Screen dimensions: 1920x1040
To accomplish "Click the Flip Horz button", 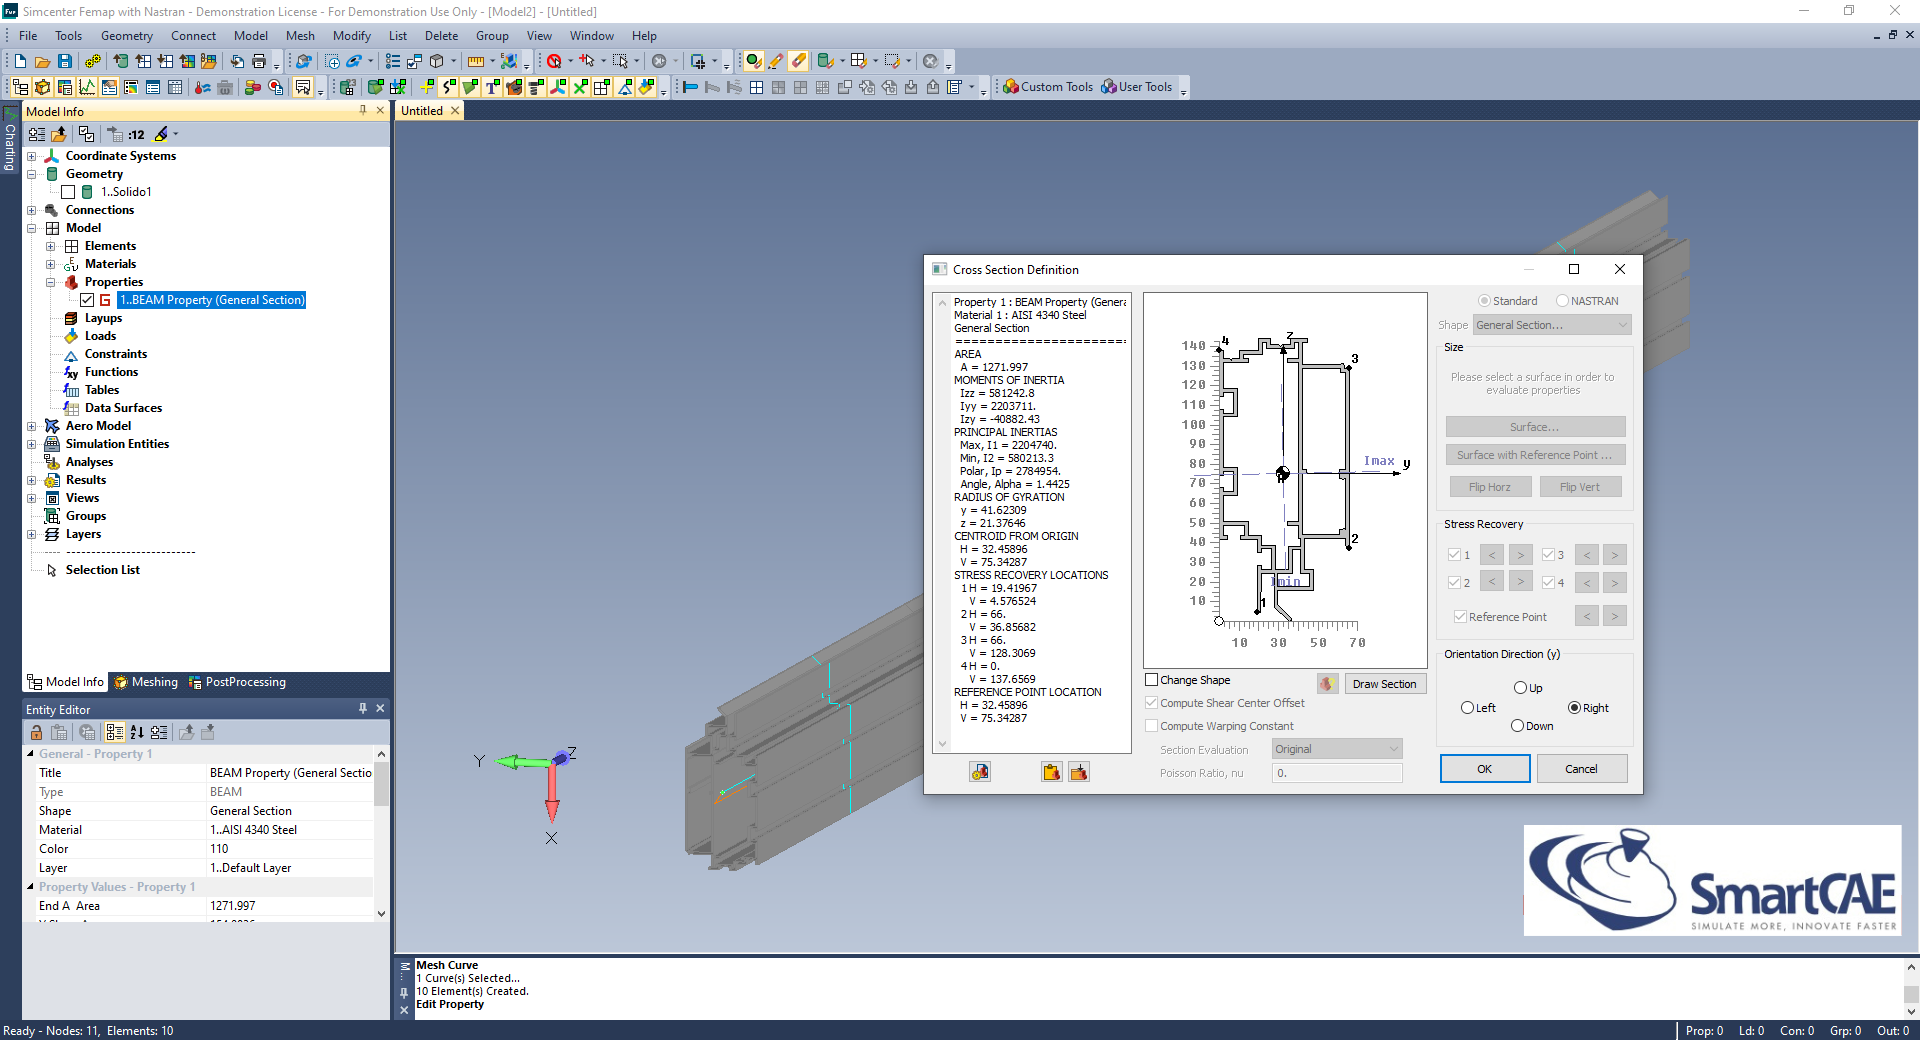I will (x=1490, y=487).
